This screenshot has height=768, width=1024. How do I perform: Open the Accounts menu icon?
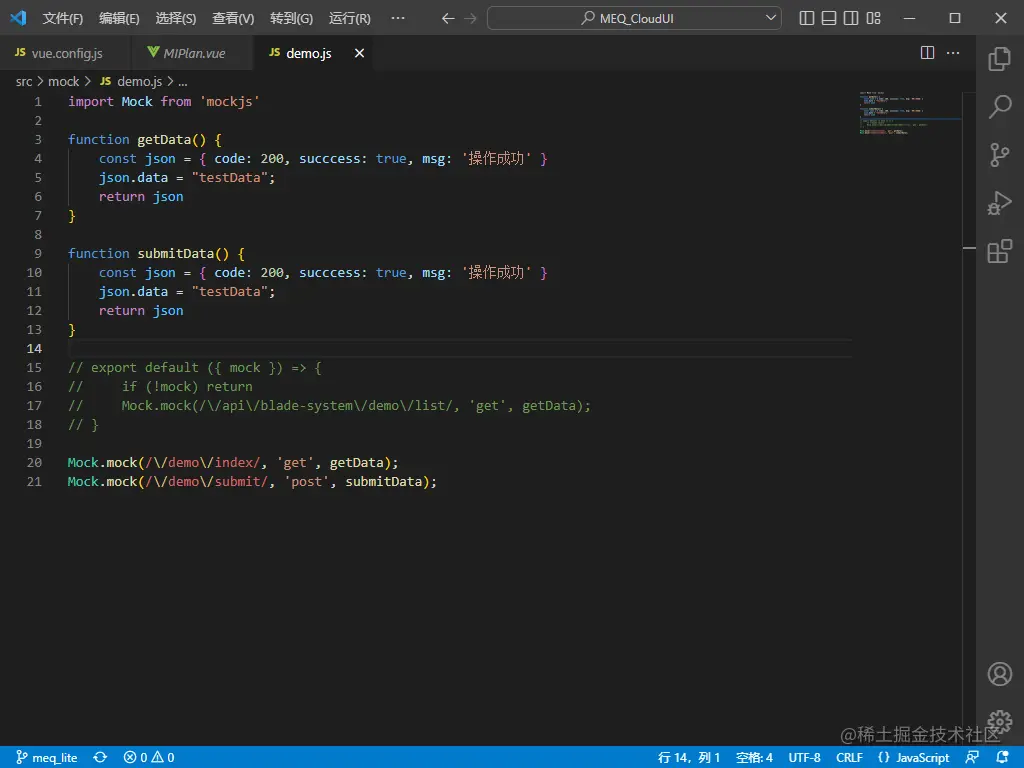pyautogui.click(x=999, y=673)
